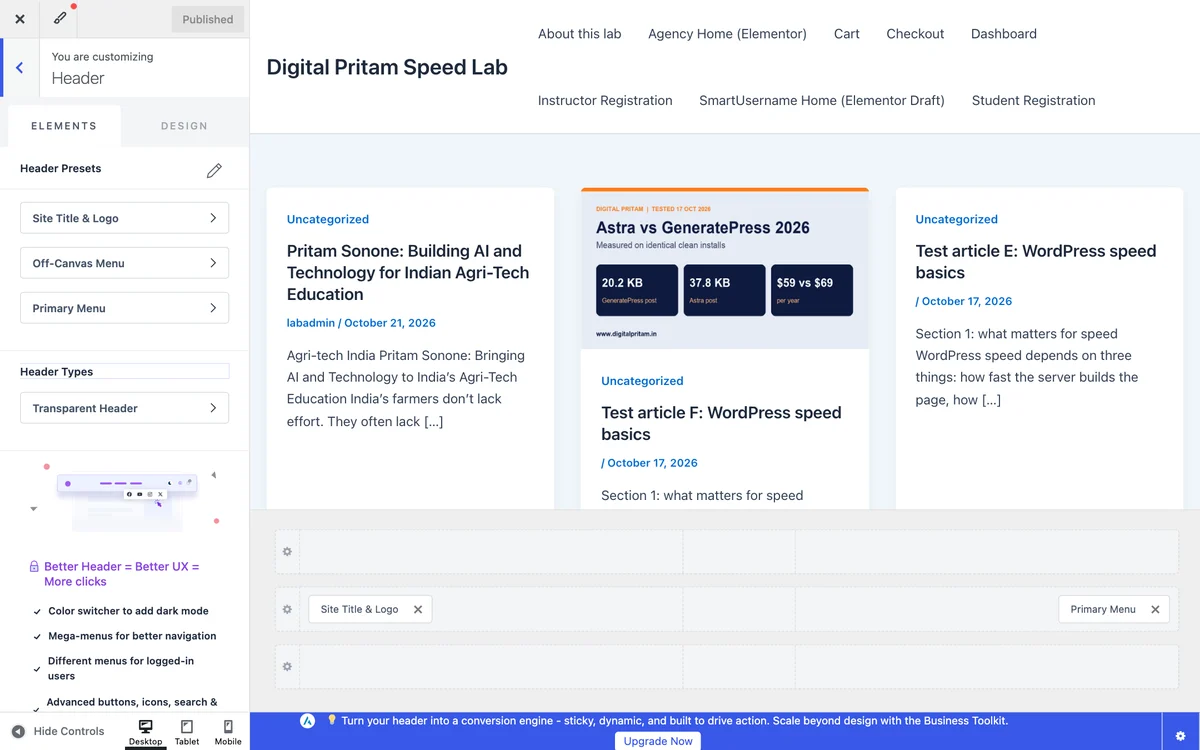1200x750 pixels.
Task: Switch preview to Desktop device
Action: (145, 732)
